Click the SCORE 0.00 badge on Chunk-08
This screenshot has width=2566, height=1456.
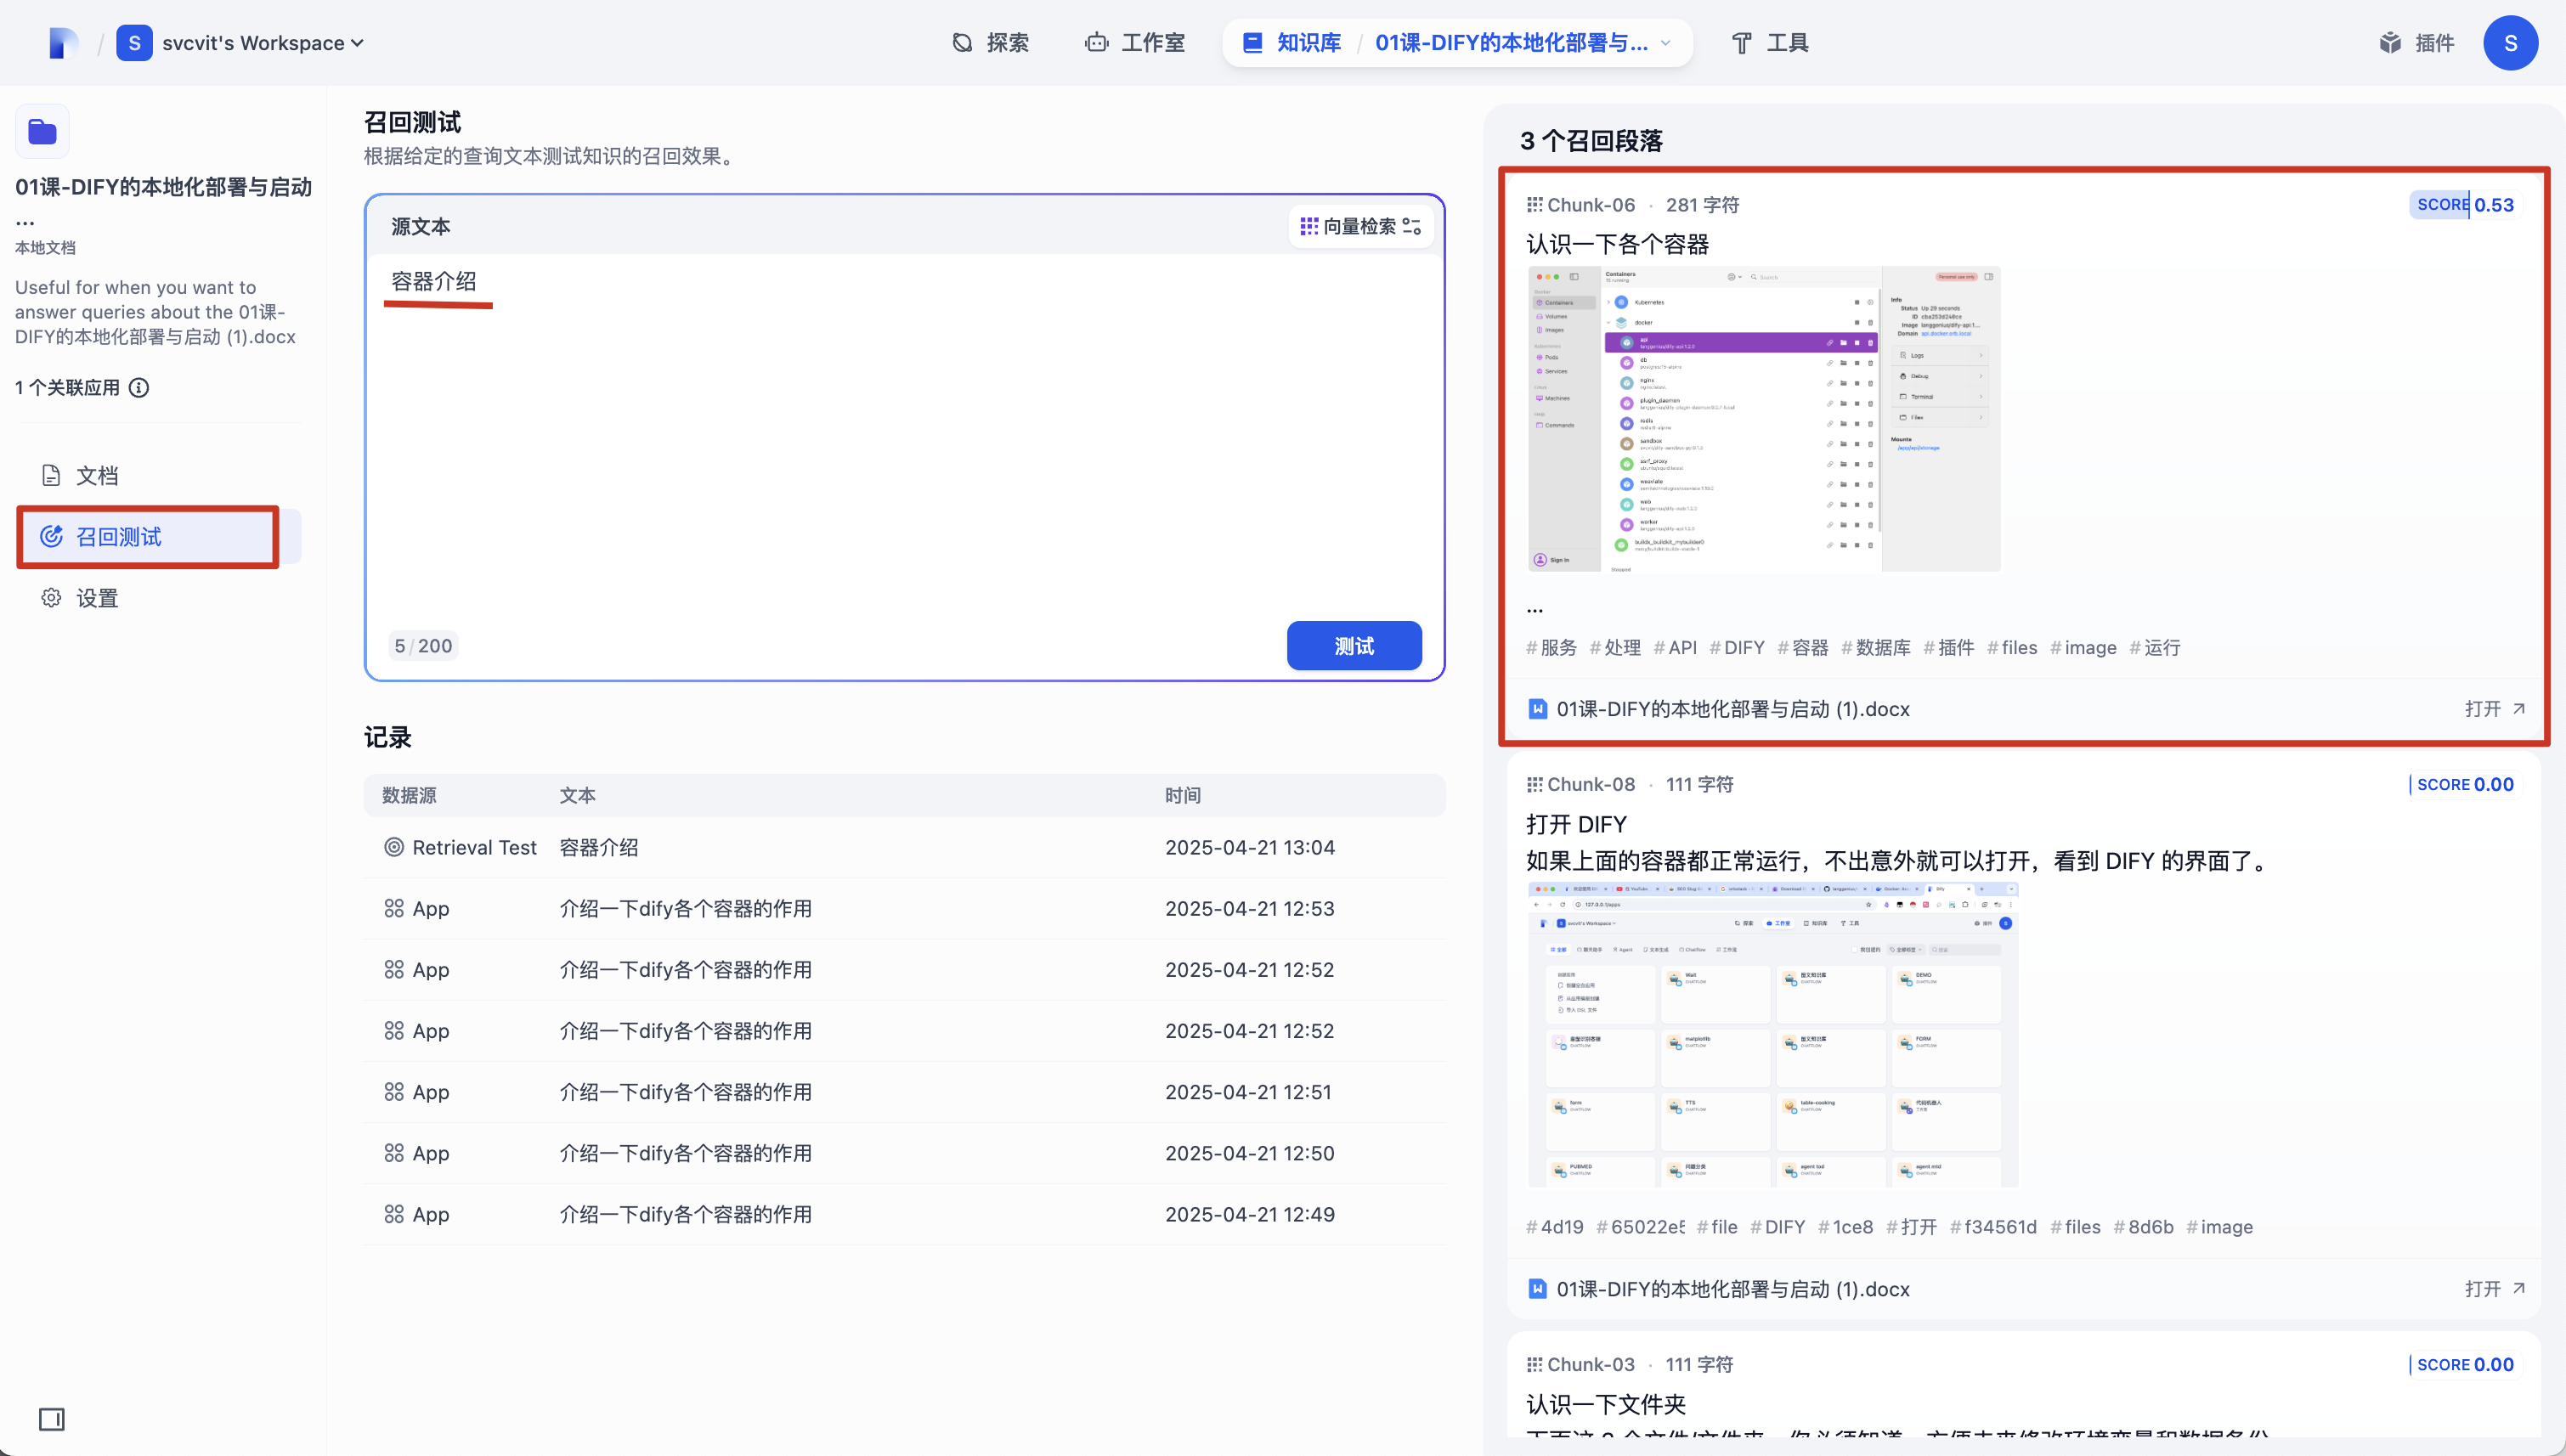click(x=2462, y=785)
